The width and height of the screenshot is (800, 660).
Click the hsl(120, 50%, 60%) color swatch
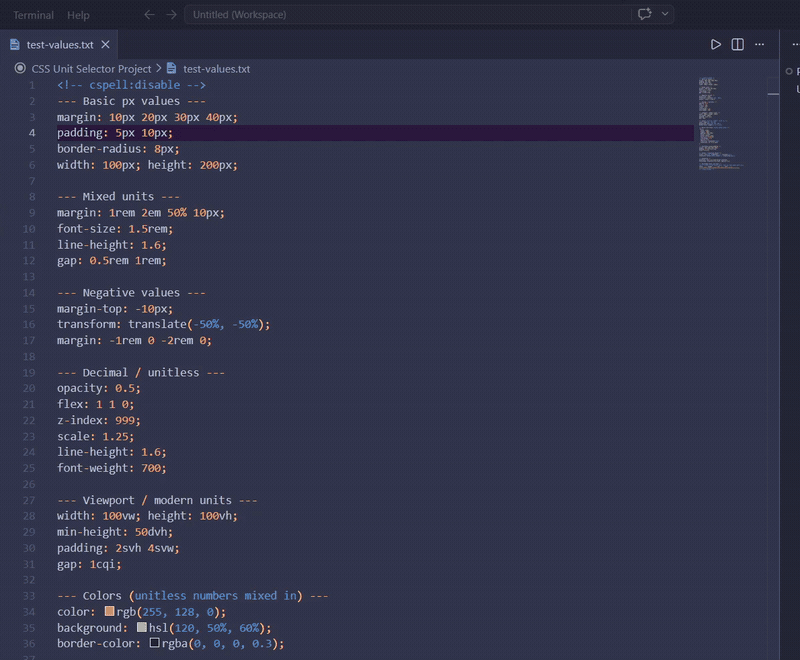[142, 627]
